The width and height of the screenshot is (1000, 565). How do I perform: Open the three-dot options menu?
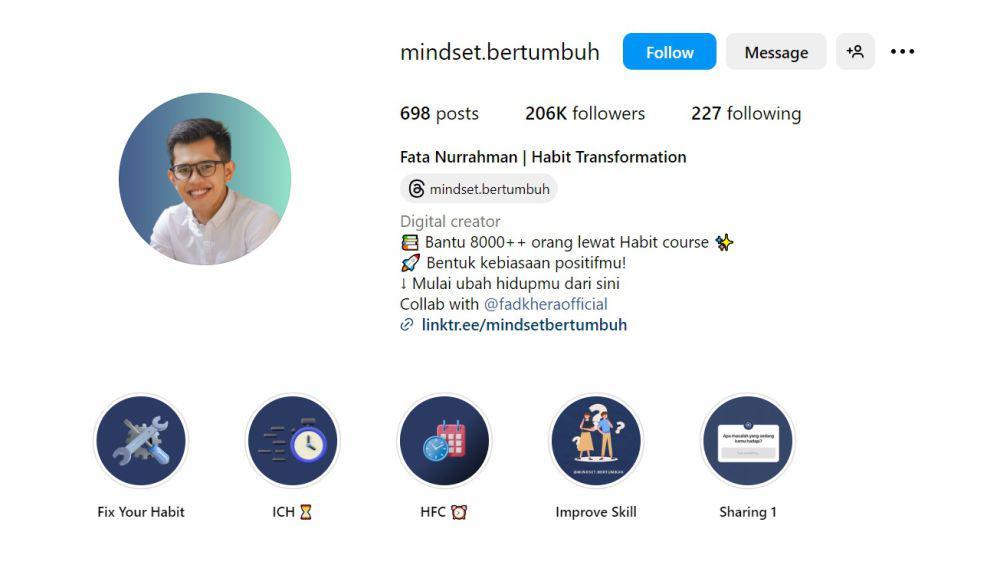pos(902,52)
